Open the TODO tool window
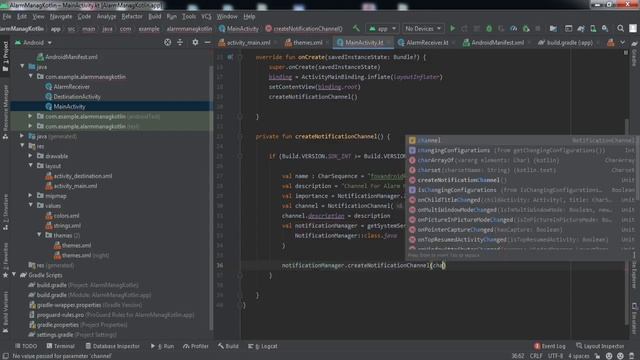640x360 pixels. [x=26, y=346]
